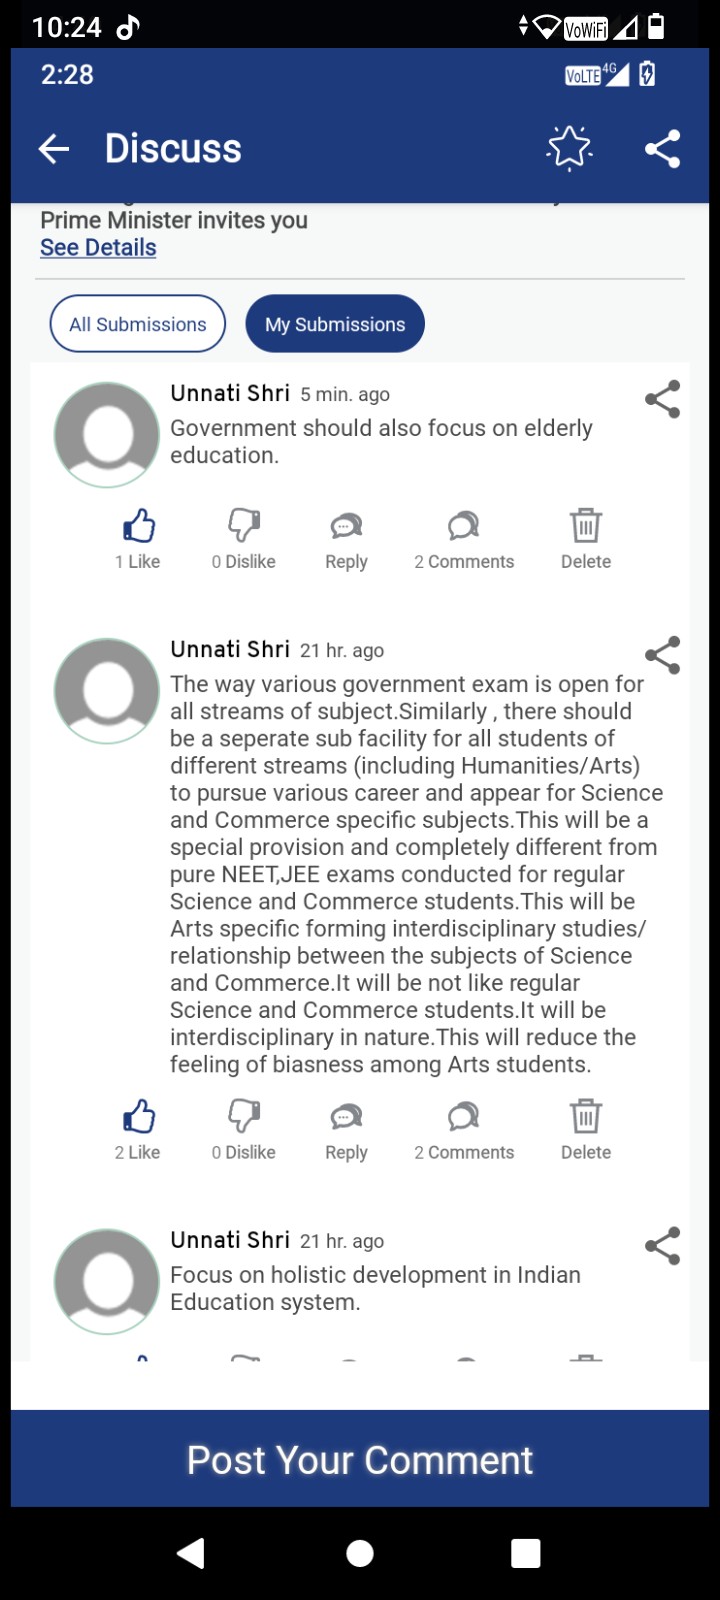
Task: Dislike the government exam streams comment
Action: pos(244,1130)
